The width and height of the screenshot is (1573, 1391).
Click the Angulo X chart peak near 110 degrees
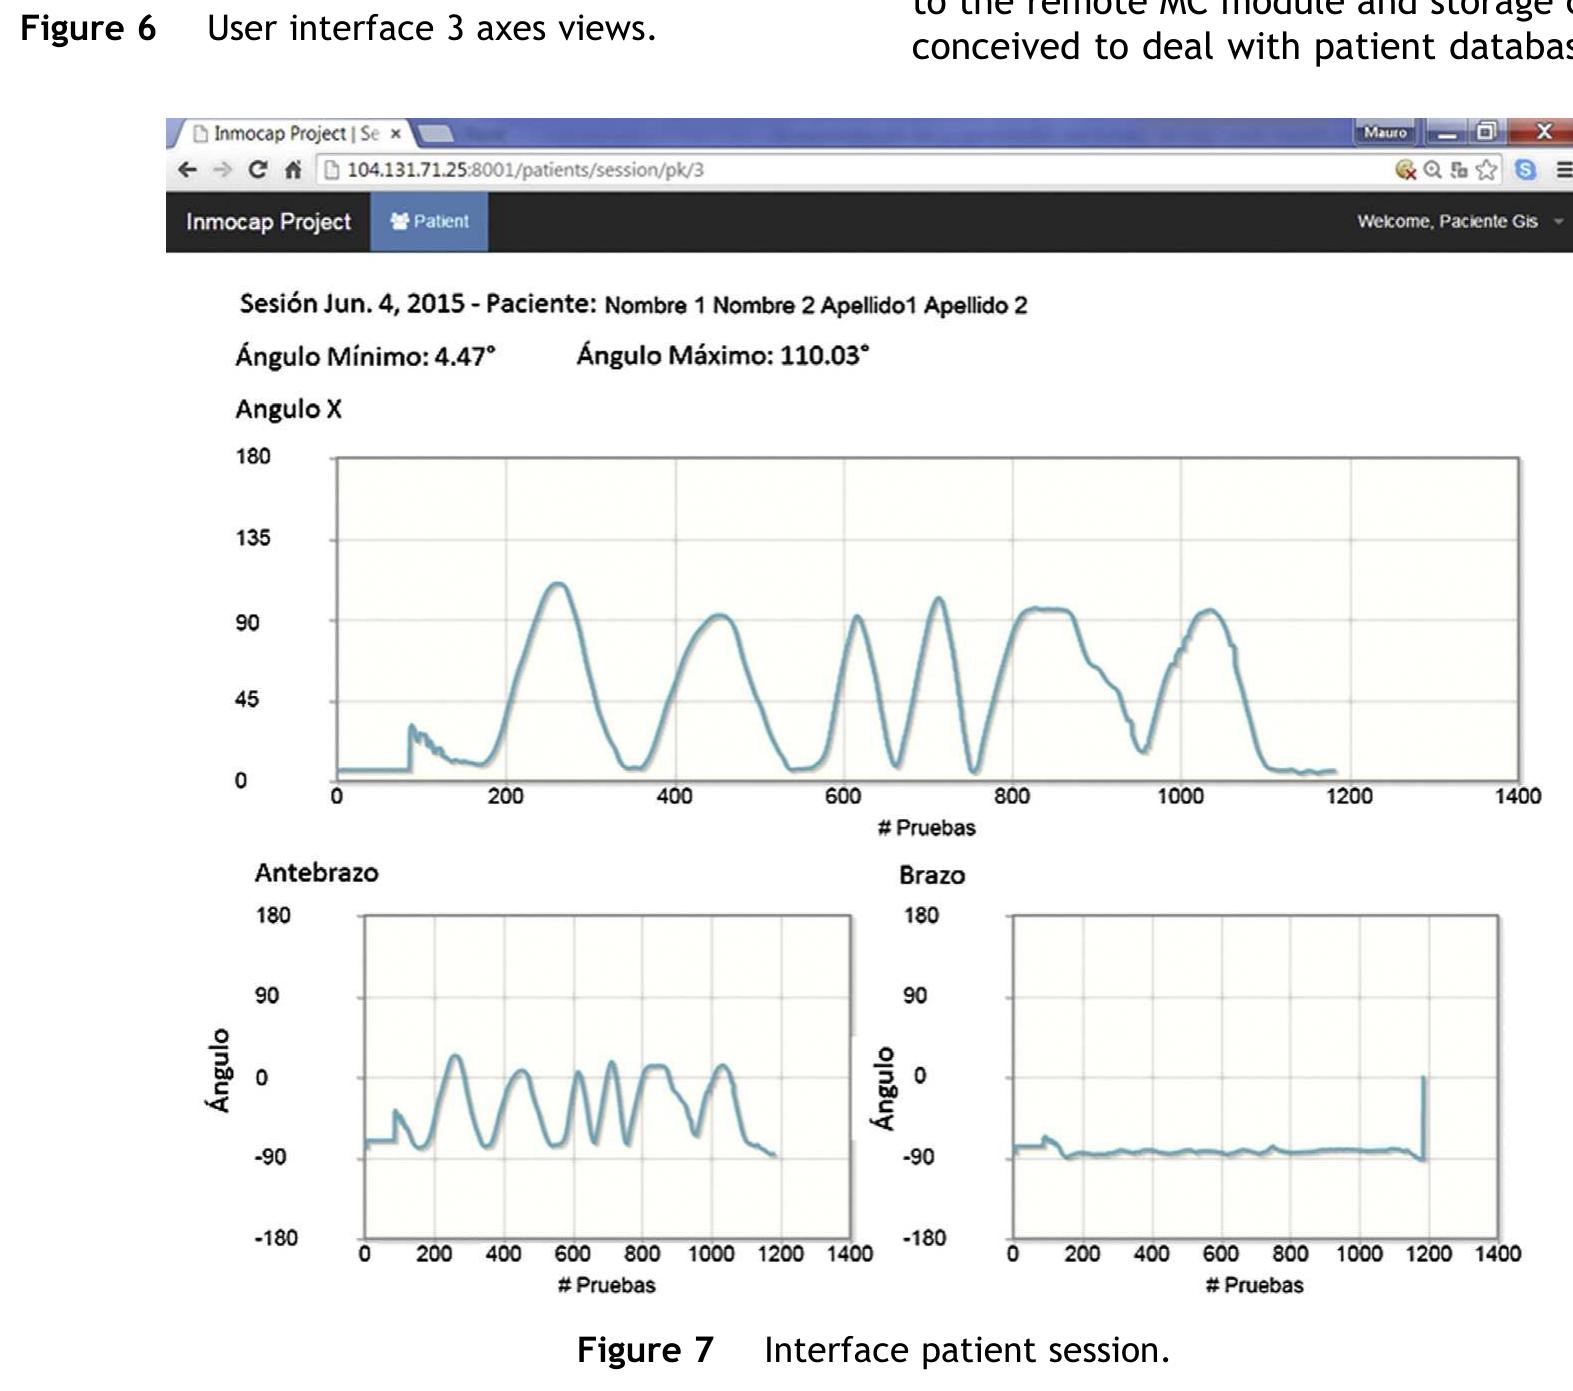tap(558, 584)
